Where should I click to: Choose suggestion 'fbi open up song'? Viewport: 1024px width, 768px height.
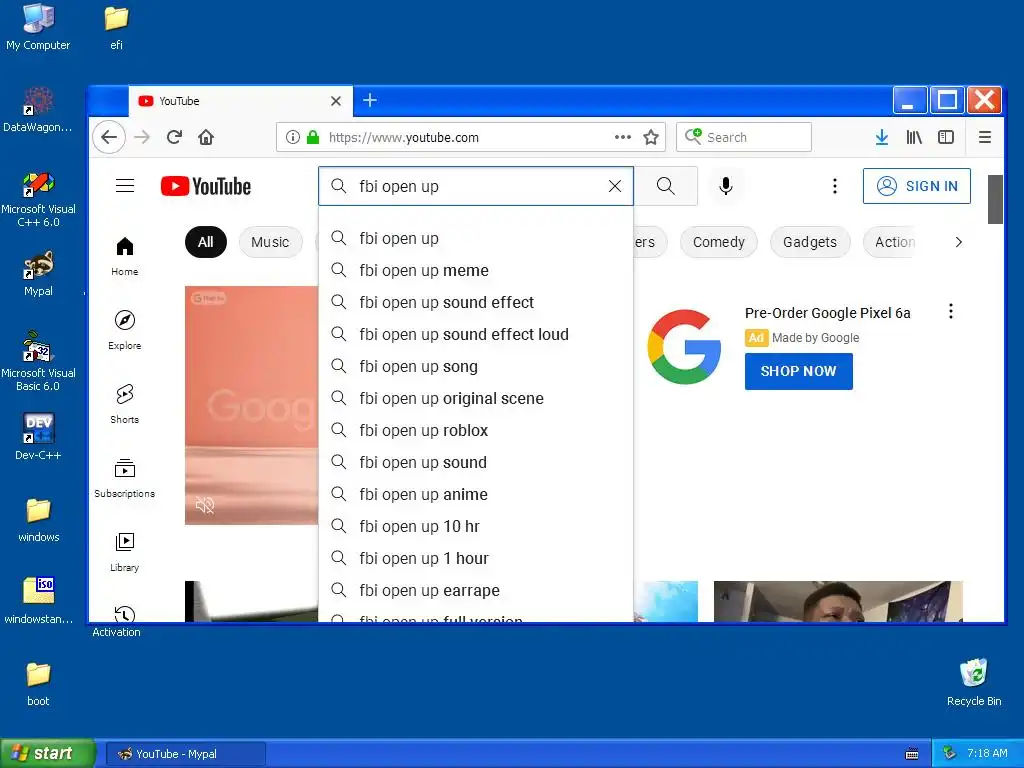(476, 366)
